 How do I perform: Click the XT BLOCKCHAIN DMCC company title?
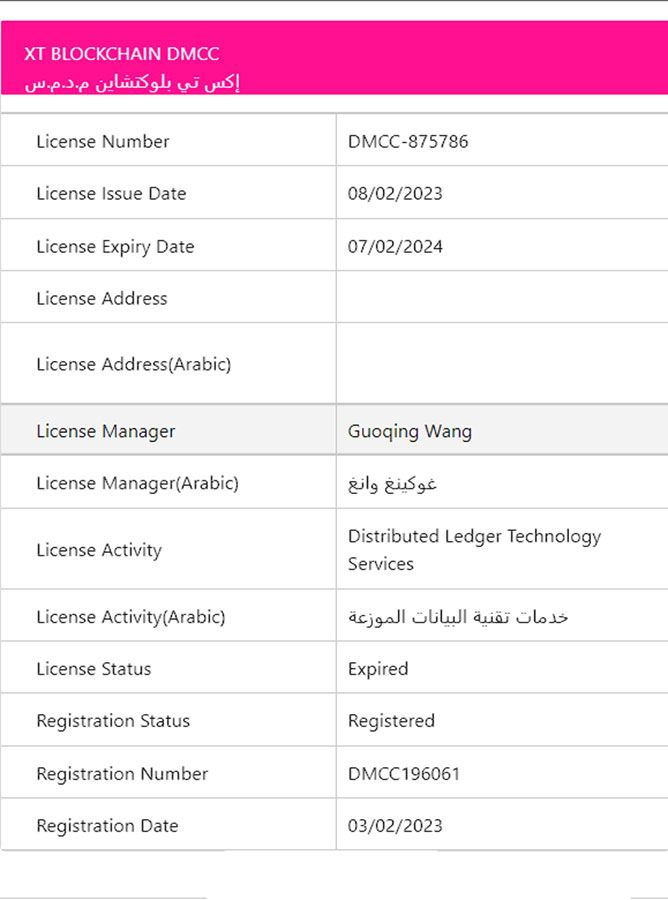[121, 54]
